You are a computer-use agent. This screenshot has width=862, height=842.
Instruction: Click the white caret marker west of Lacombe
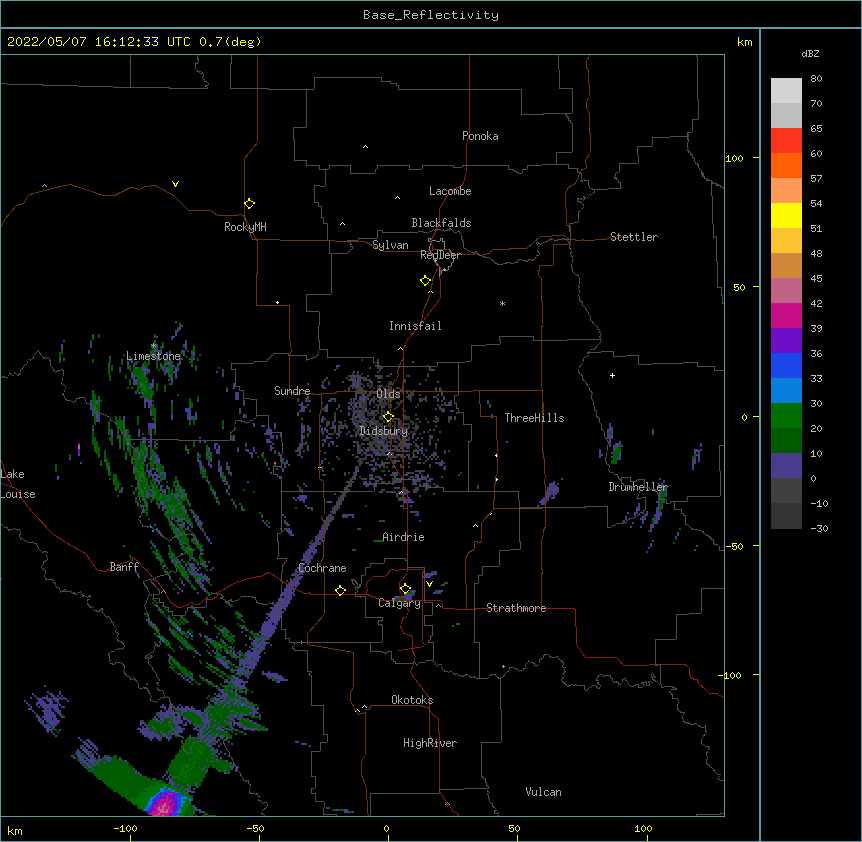(397, 198)
